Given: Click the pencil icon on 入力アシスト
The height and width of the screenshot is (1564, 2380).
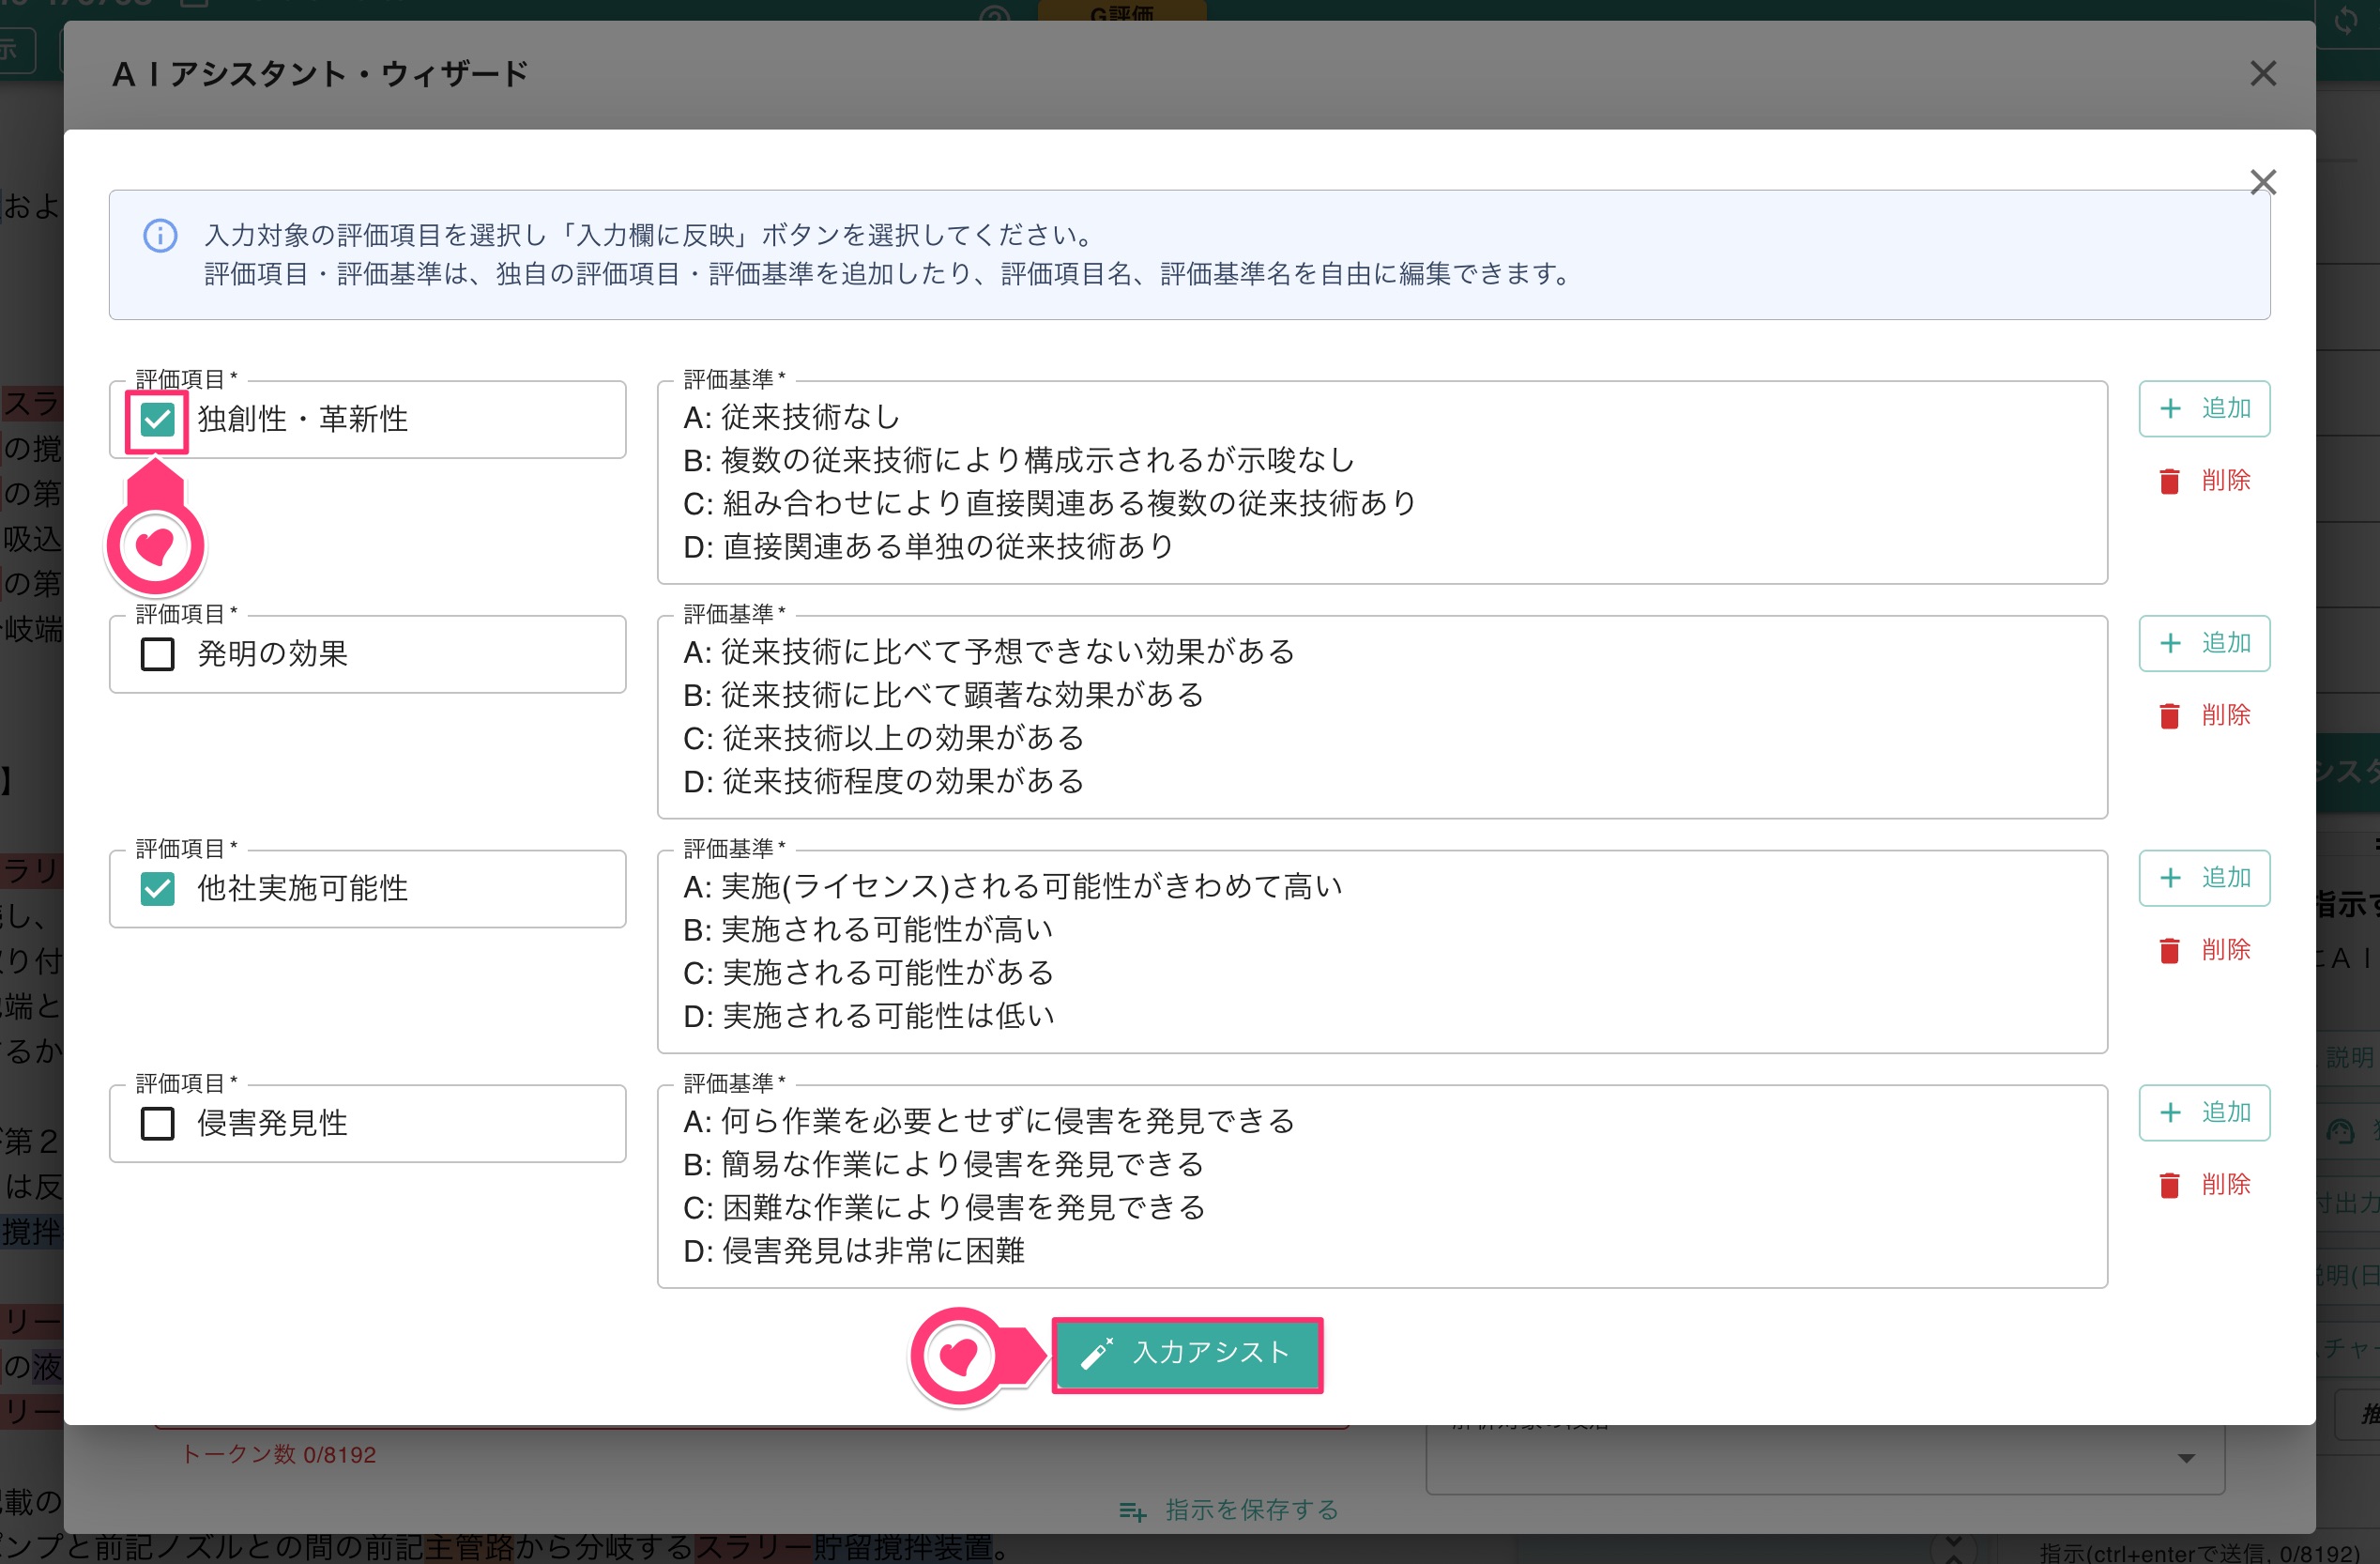Looking at the screenshot, I should click(x=1097, y=1354).
